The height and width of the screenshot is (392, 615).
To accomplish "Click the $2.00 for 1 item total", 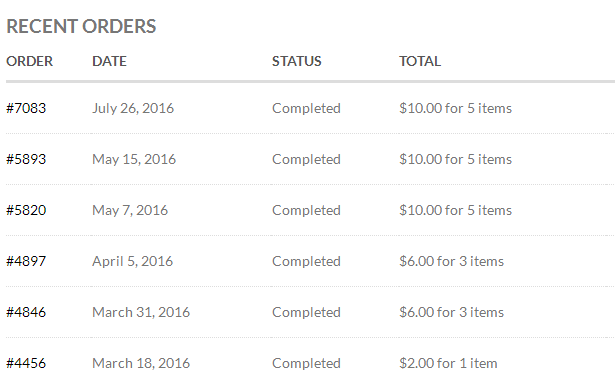I will click(448, 363).
